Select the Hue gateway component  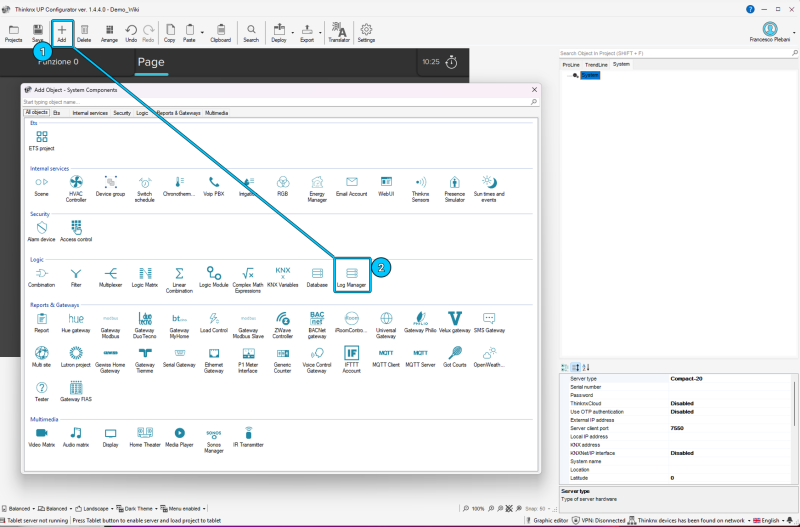point(76,323)
